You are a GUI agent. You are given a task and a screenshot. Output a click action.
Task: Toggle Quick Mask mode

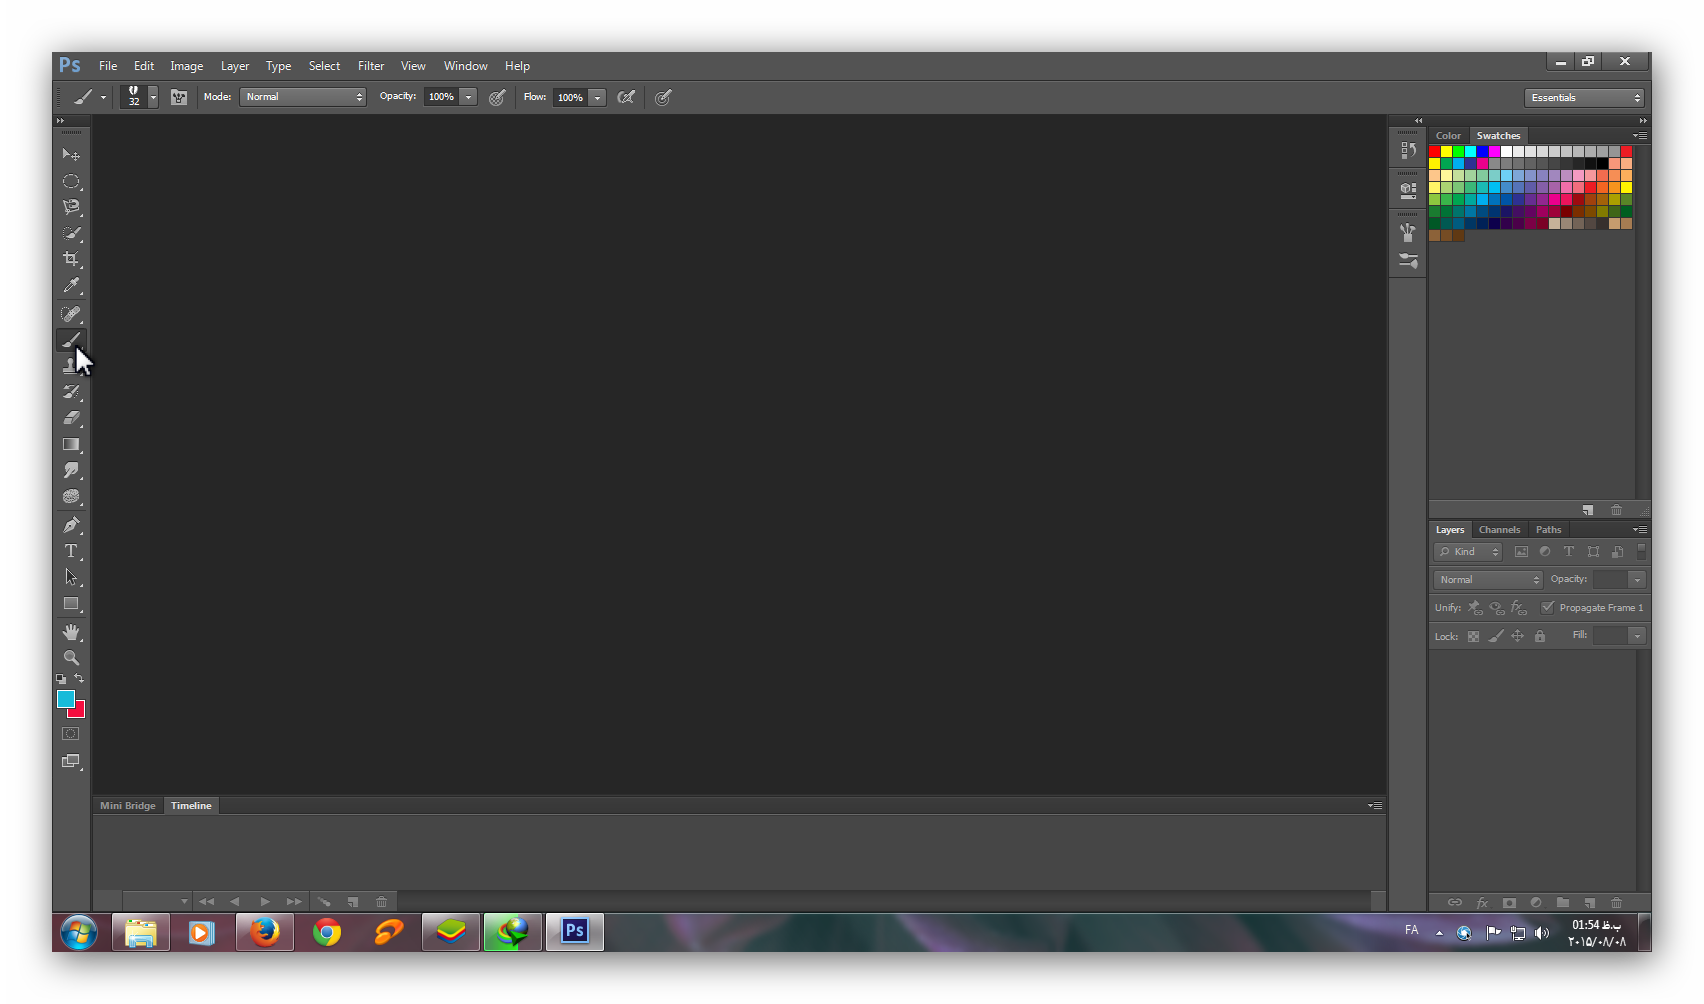(x=70, y=734)
